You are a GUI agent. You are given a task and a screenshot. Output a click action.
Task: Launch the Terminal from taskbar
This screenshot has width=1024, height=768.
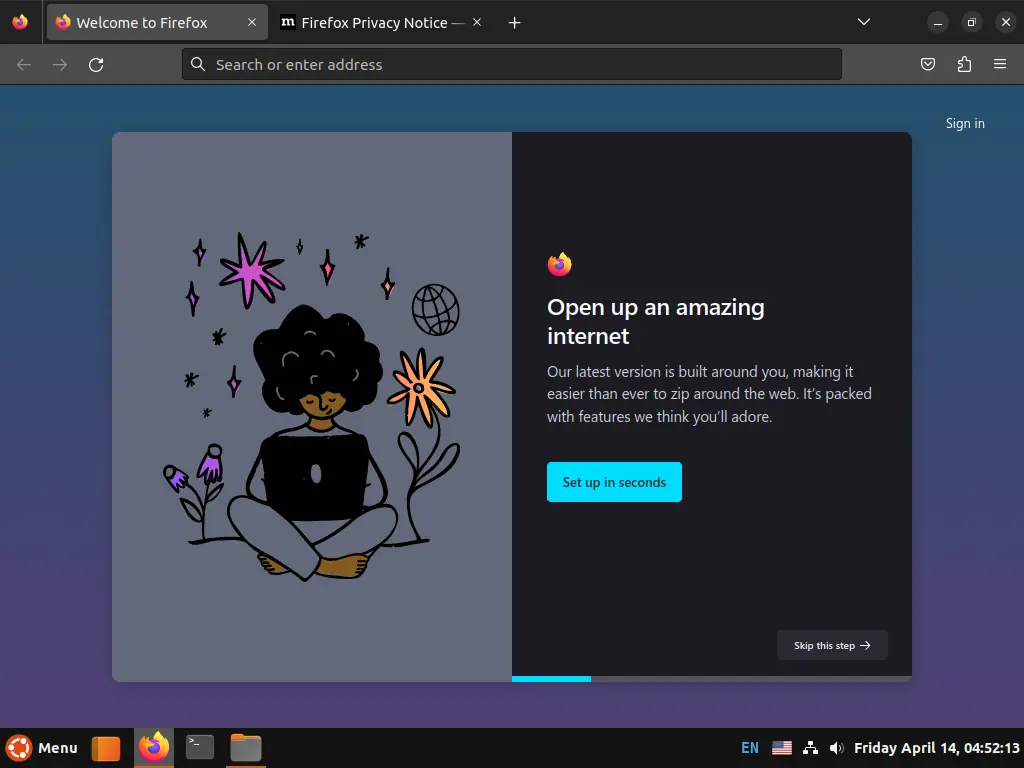click(200, 747)
